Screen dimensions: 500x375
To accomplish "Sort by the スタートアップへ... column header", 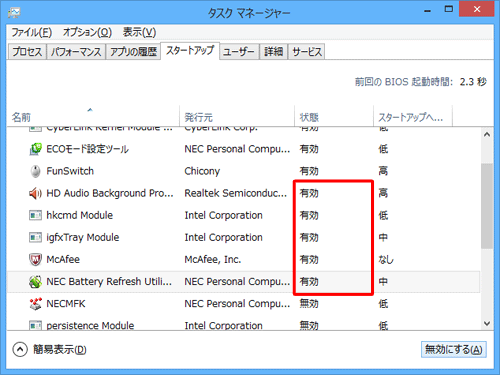I will coord(413,117).
